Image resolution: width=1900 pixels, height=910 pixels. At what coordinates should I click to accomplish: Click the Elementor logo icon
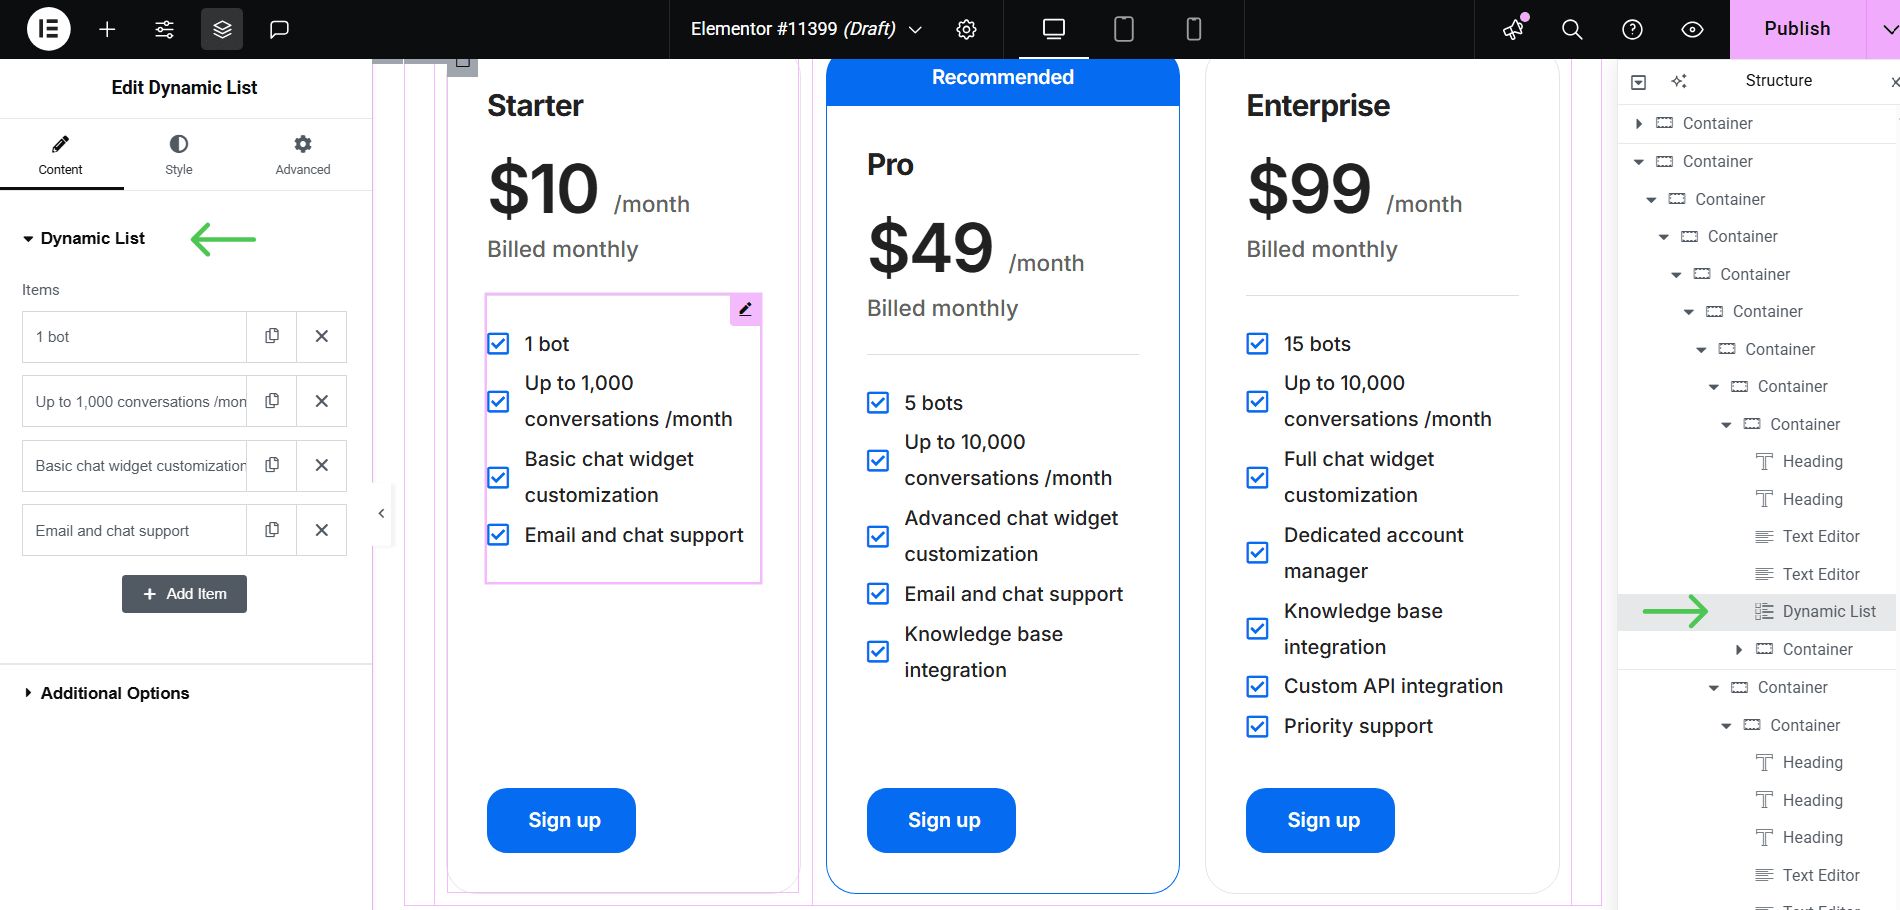coord(48,29)
